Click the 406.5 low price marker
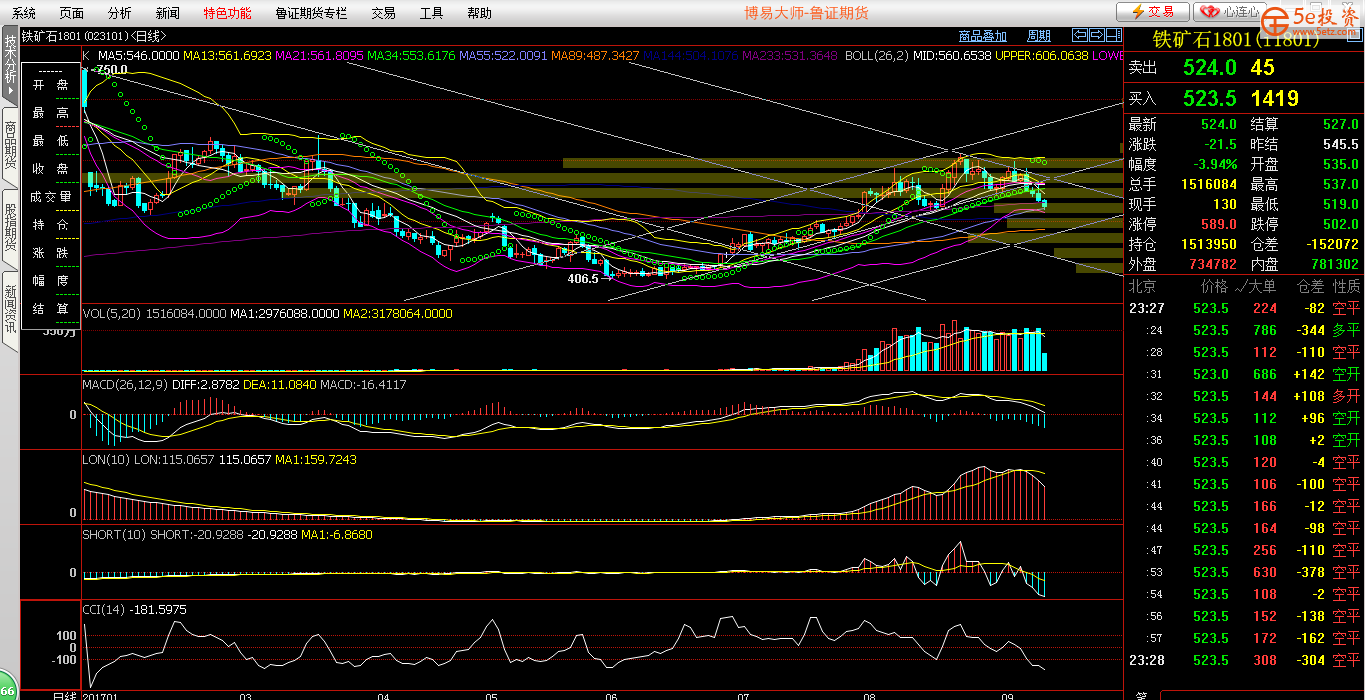The width and height of the screenshot is (1365, 700). pos(582,279)
